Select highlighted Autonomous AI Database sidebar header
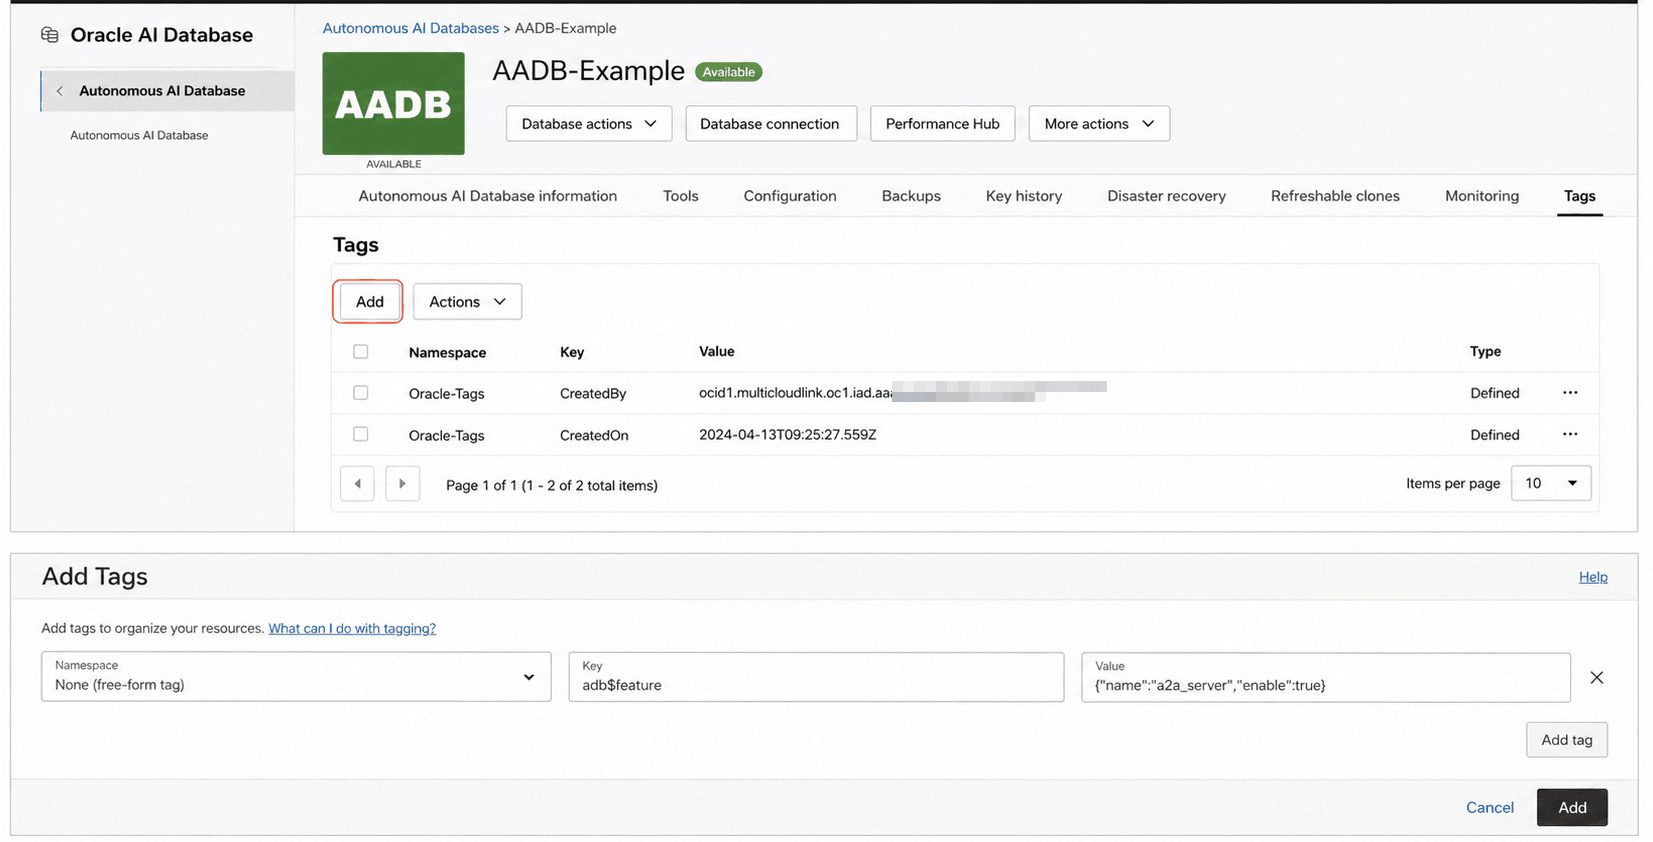The width and height of the screenshot is (1653, 842). click(167, 91)
